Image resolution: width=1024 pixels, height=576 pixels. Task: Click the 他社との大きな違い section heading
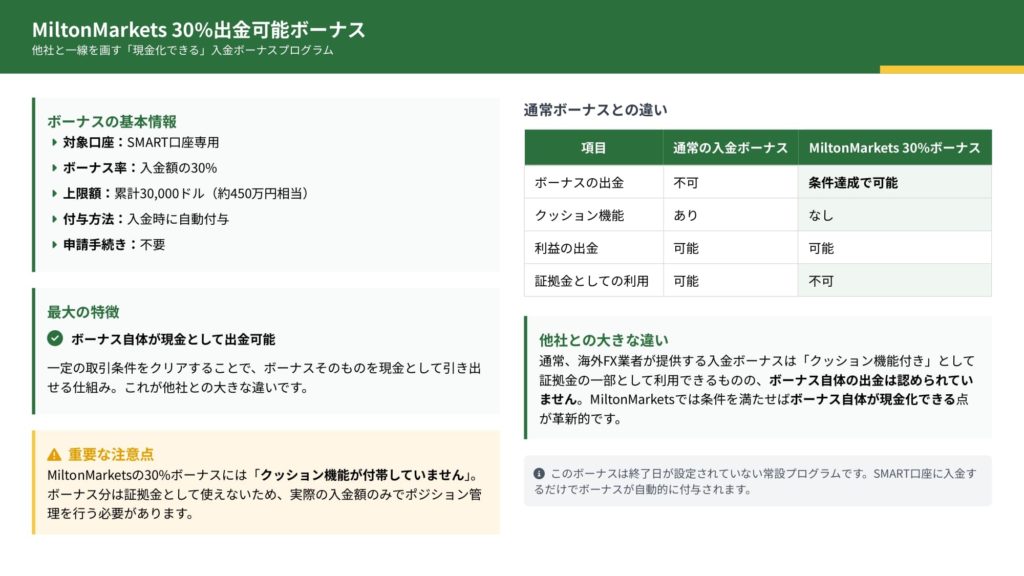pos(604,340)
